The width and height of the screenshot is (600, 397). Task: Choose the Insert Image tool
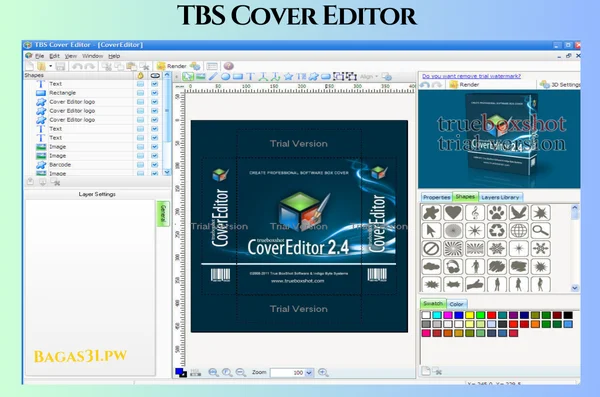pyautogui.click(x=201, y=77)
